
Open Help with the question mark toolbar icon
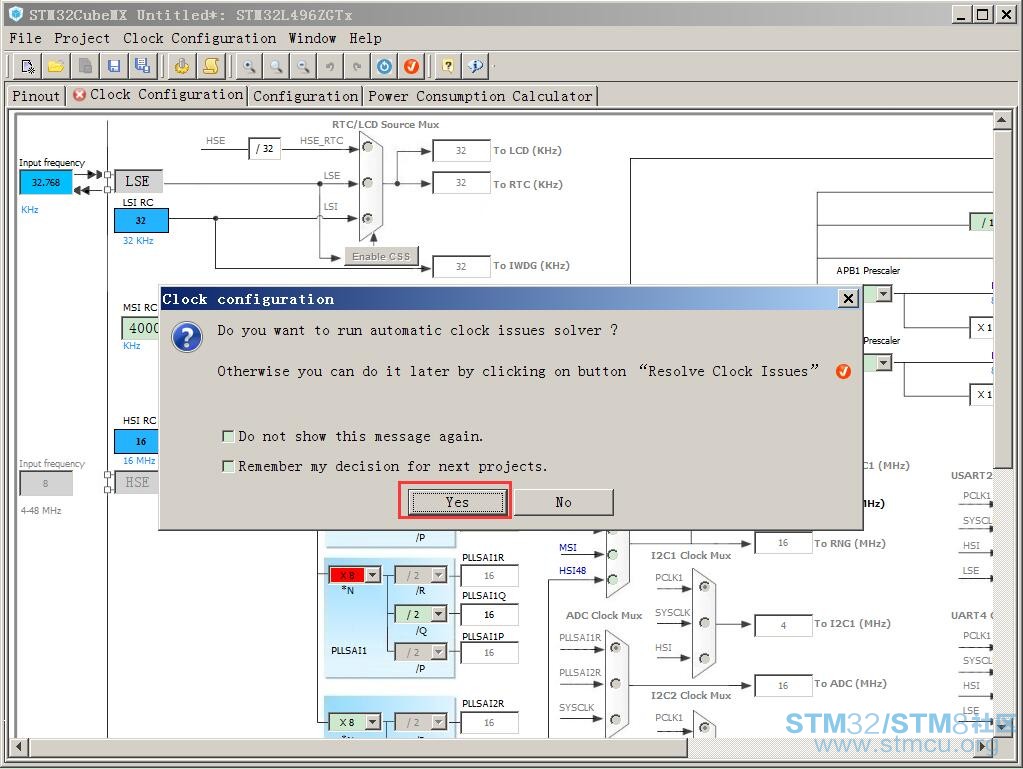(448, 66)
